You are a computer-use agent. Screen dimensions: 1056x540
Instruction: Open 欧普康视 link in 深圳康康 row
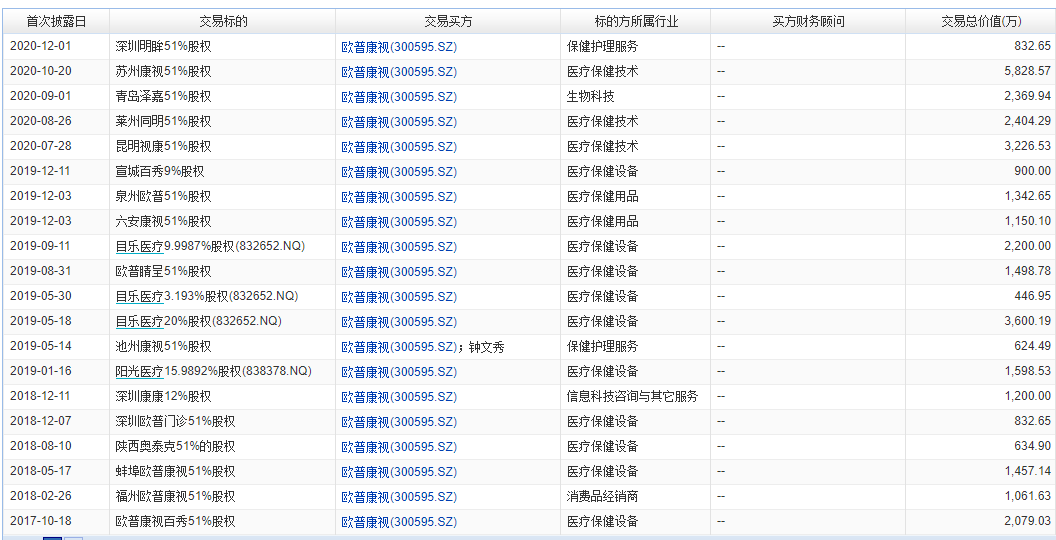tap(399, 397)
